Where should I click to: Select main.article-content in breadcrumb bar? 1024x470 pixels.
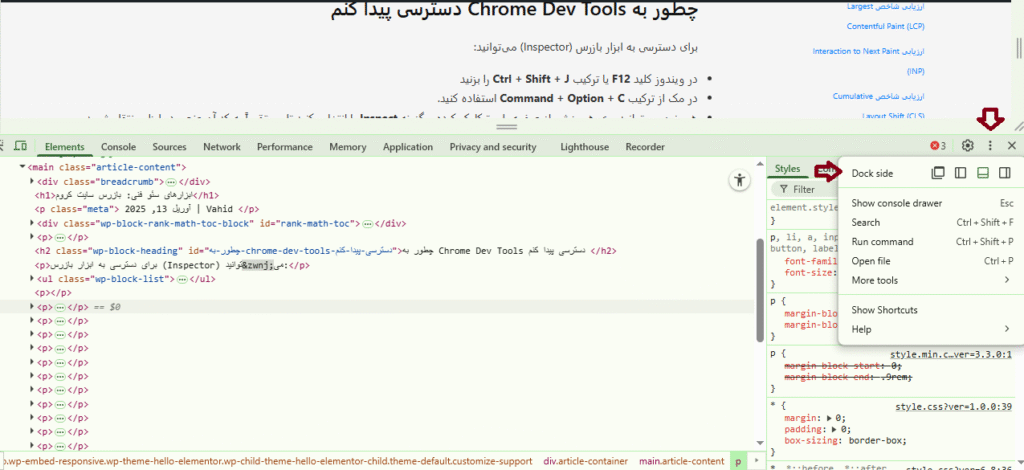[681, 462]
